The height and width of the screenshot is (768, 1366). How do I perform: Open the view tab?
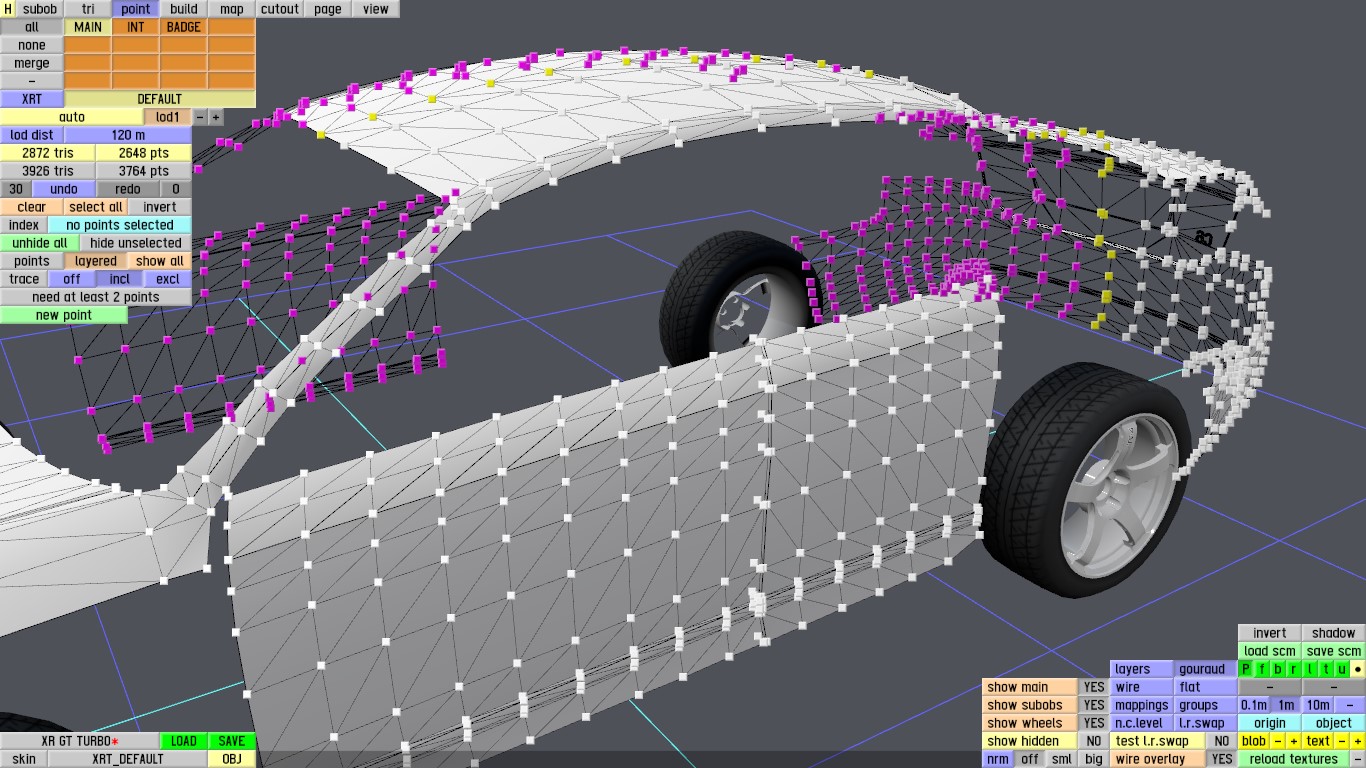pyautogui.click(x=376, y=9)
